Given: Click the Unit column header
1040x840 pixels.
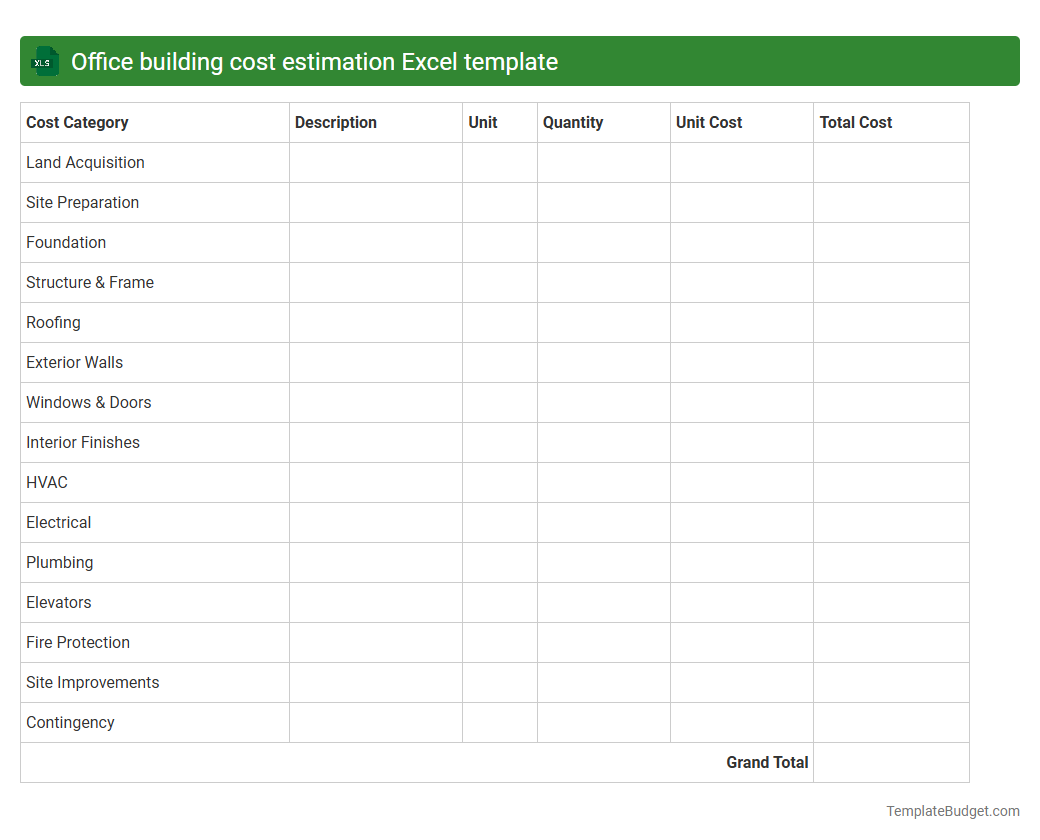Looking at the screenshot, I should (x=482, y=122).
